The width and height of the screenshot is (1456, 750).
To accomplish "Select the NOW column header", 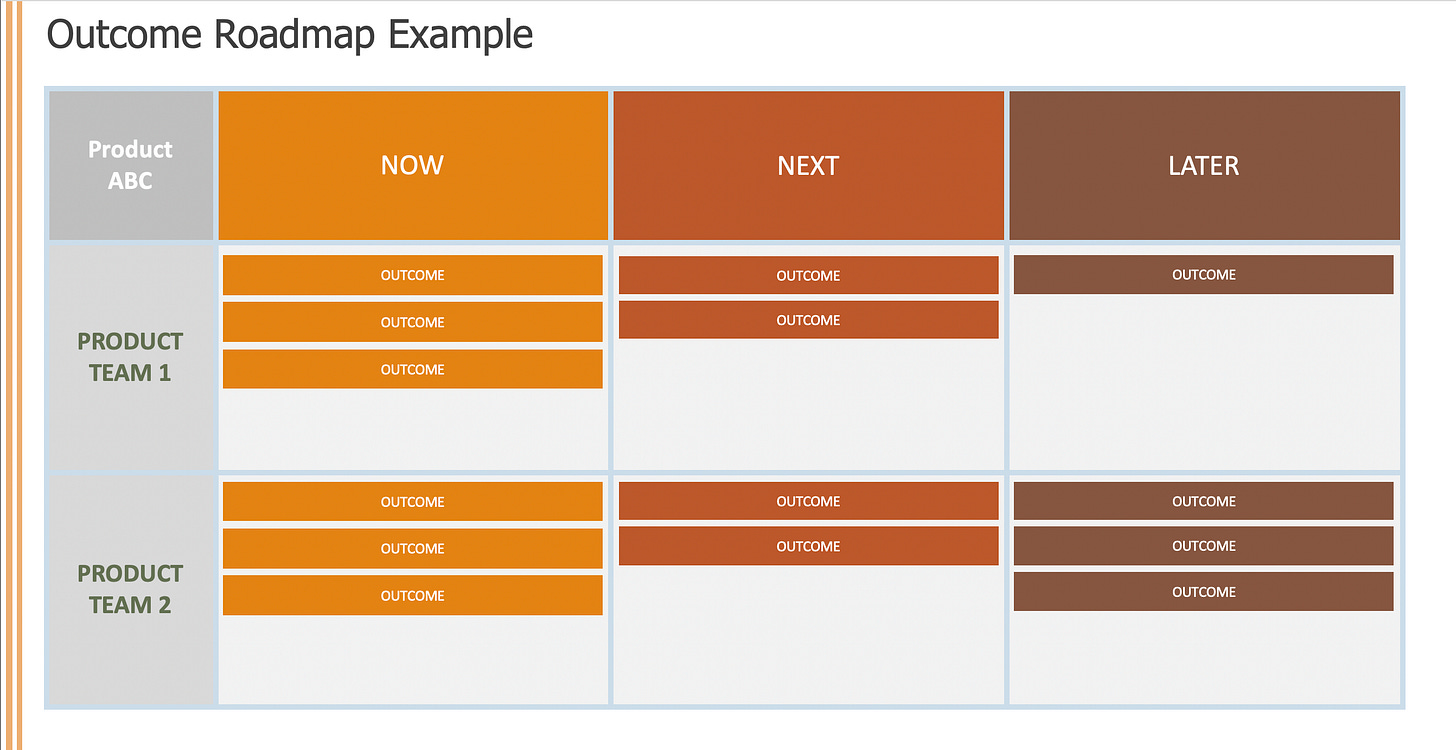I will point(413,165).
